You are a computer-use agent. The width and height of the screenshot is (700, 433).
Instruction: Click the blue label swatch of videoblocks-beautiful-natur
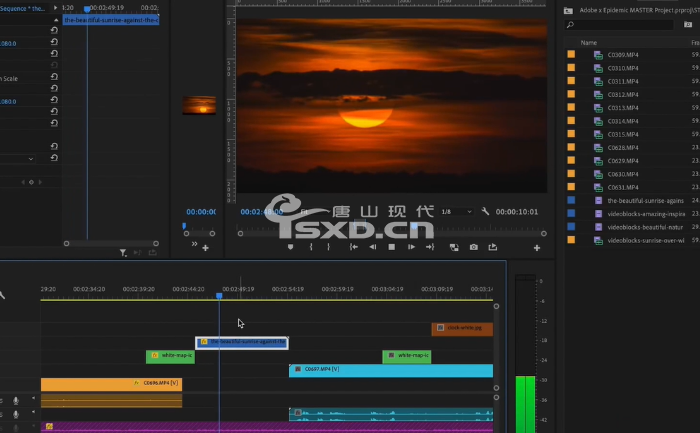pos(571,226)
